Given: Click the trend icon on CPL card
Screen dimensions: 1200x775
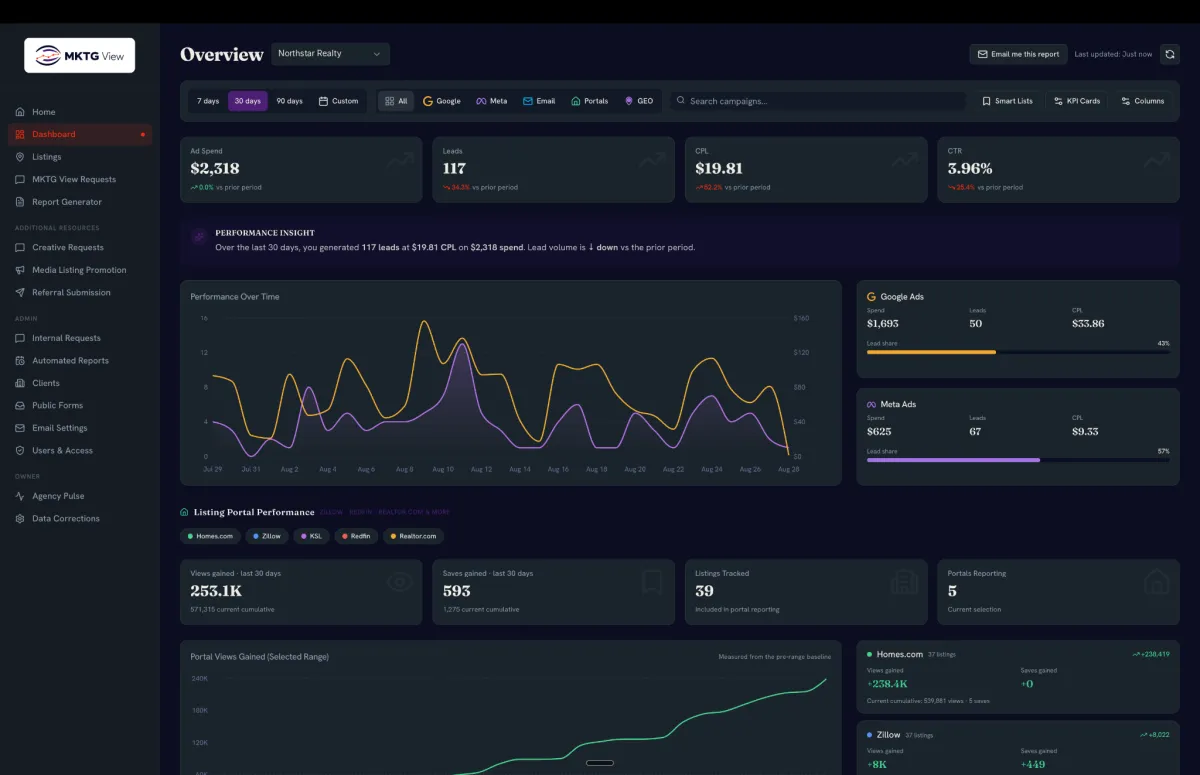Looking at the screenshot, I should click(905, 159).
